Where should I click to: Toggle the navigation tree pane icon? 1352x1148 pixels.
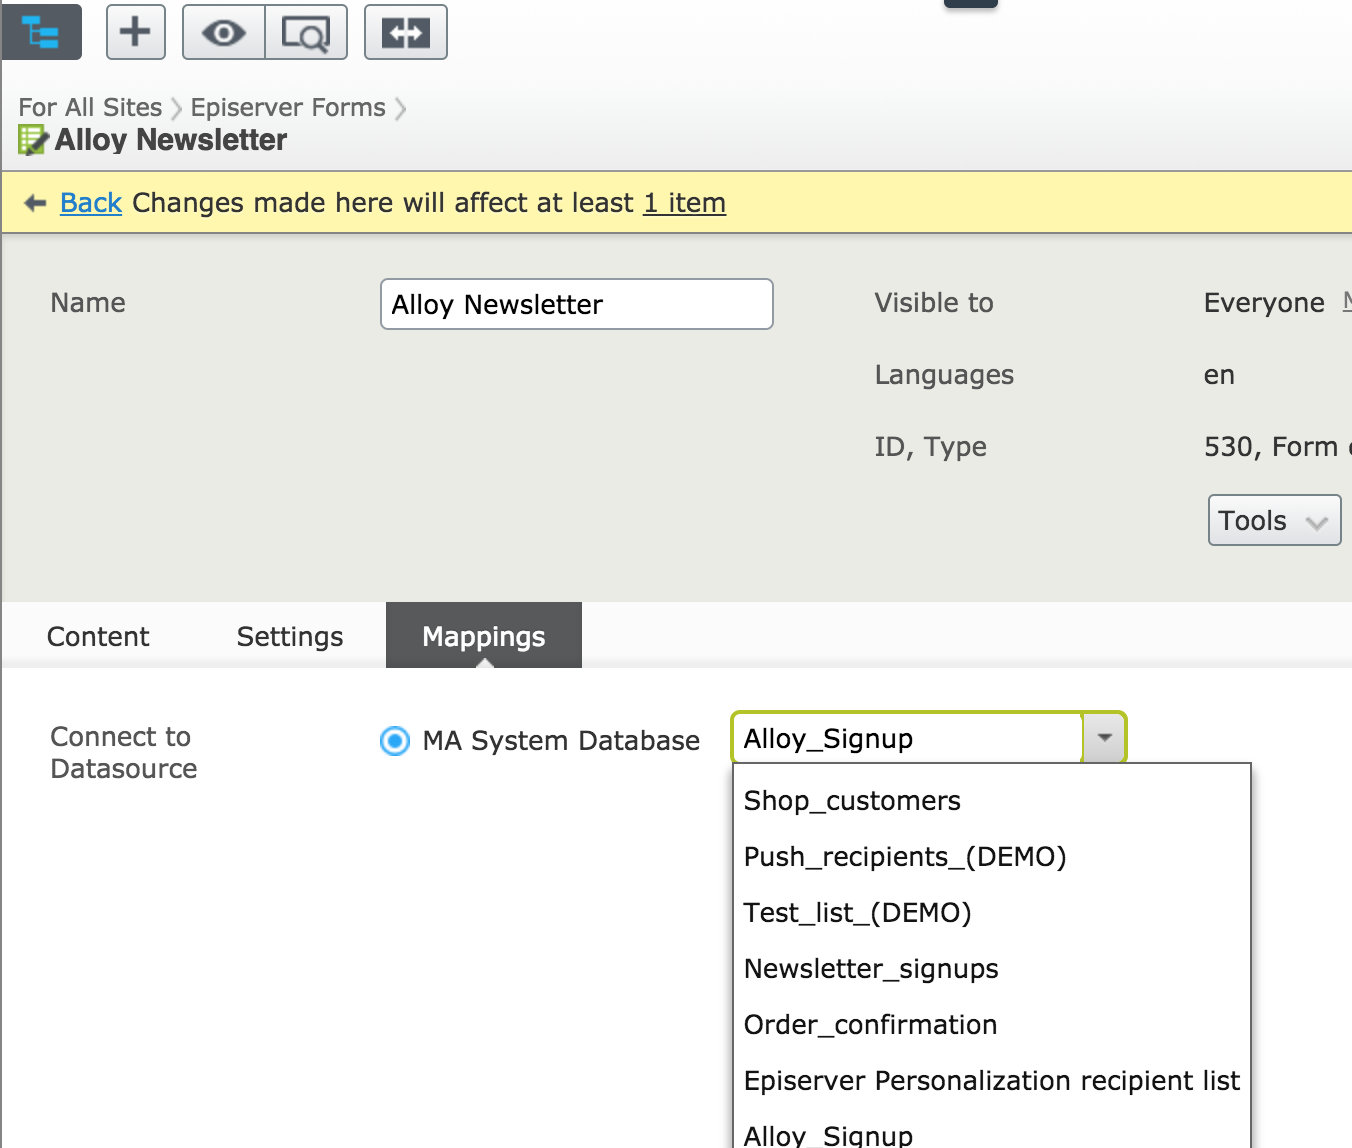point(42,32)
